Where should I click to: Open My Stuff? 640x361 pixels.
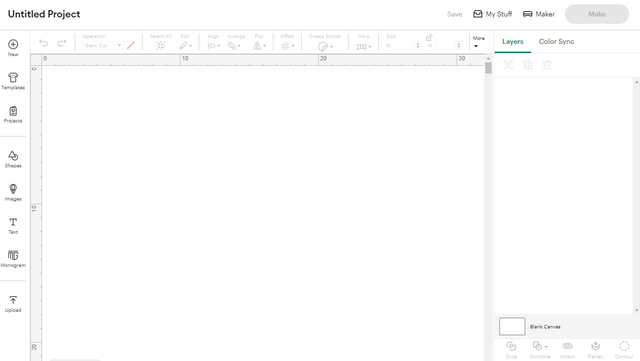pyautogui.click(x=492, y=14)
